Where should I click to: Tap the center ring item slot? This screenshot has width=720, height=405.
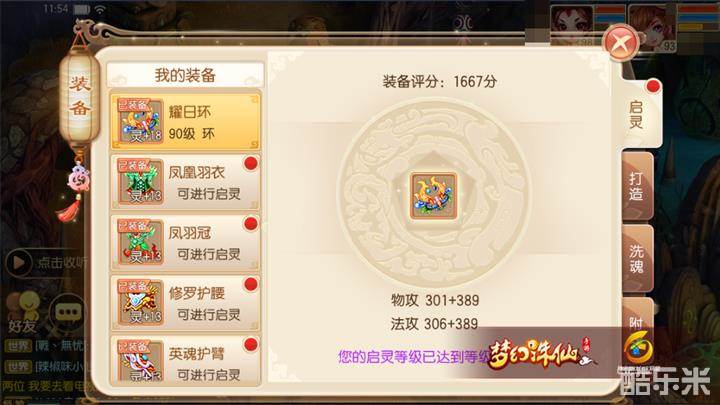433,196
